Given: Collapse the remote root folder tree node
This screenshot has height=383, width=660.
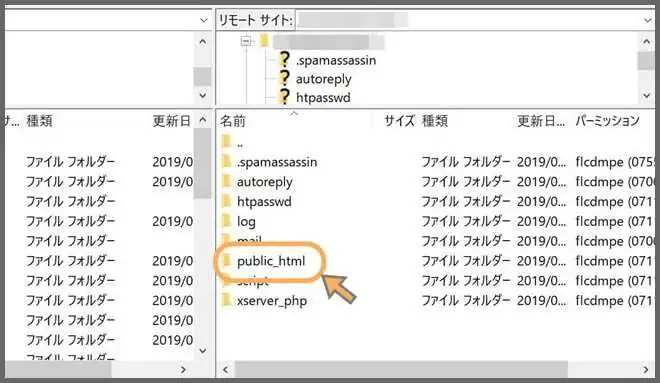Looking at the screenshot, I should [246, 41].
